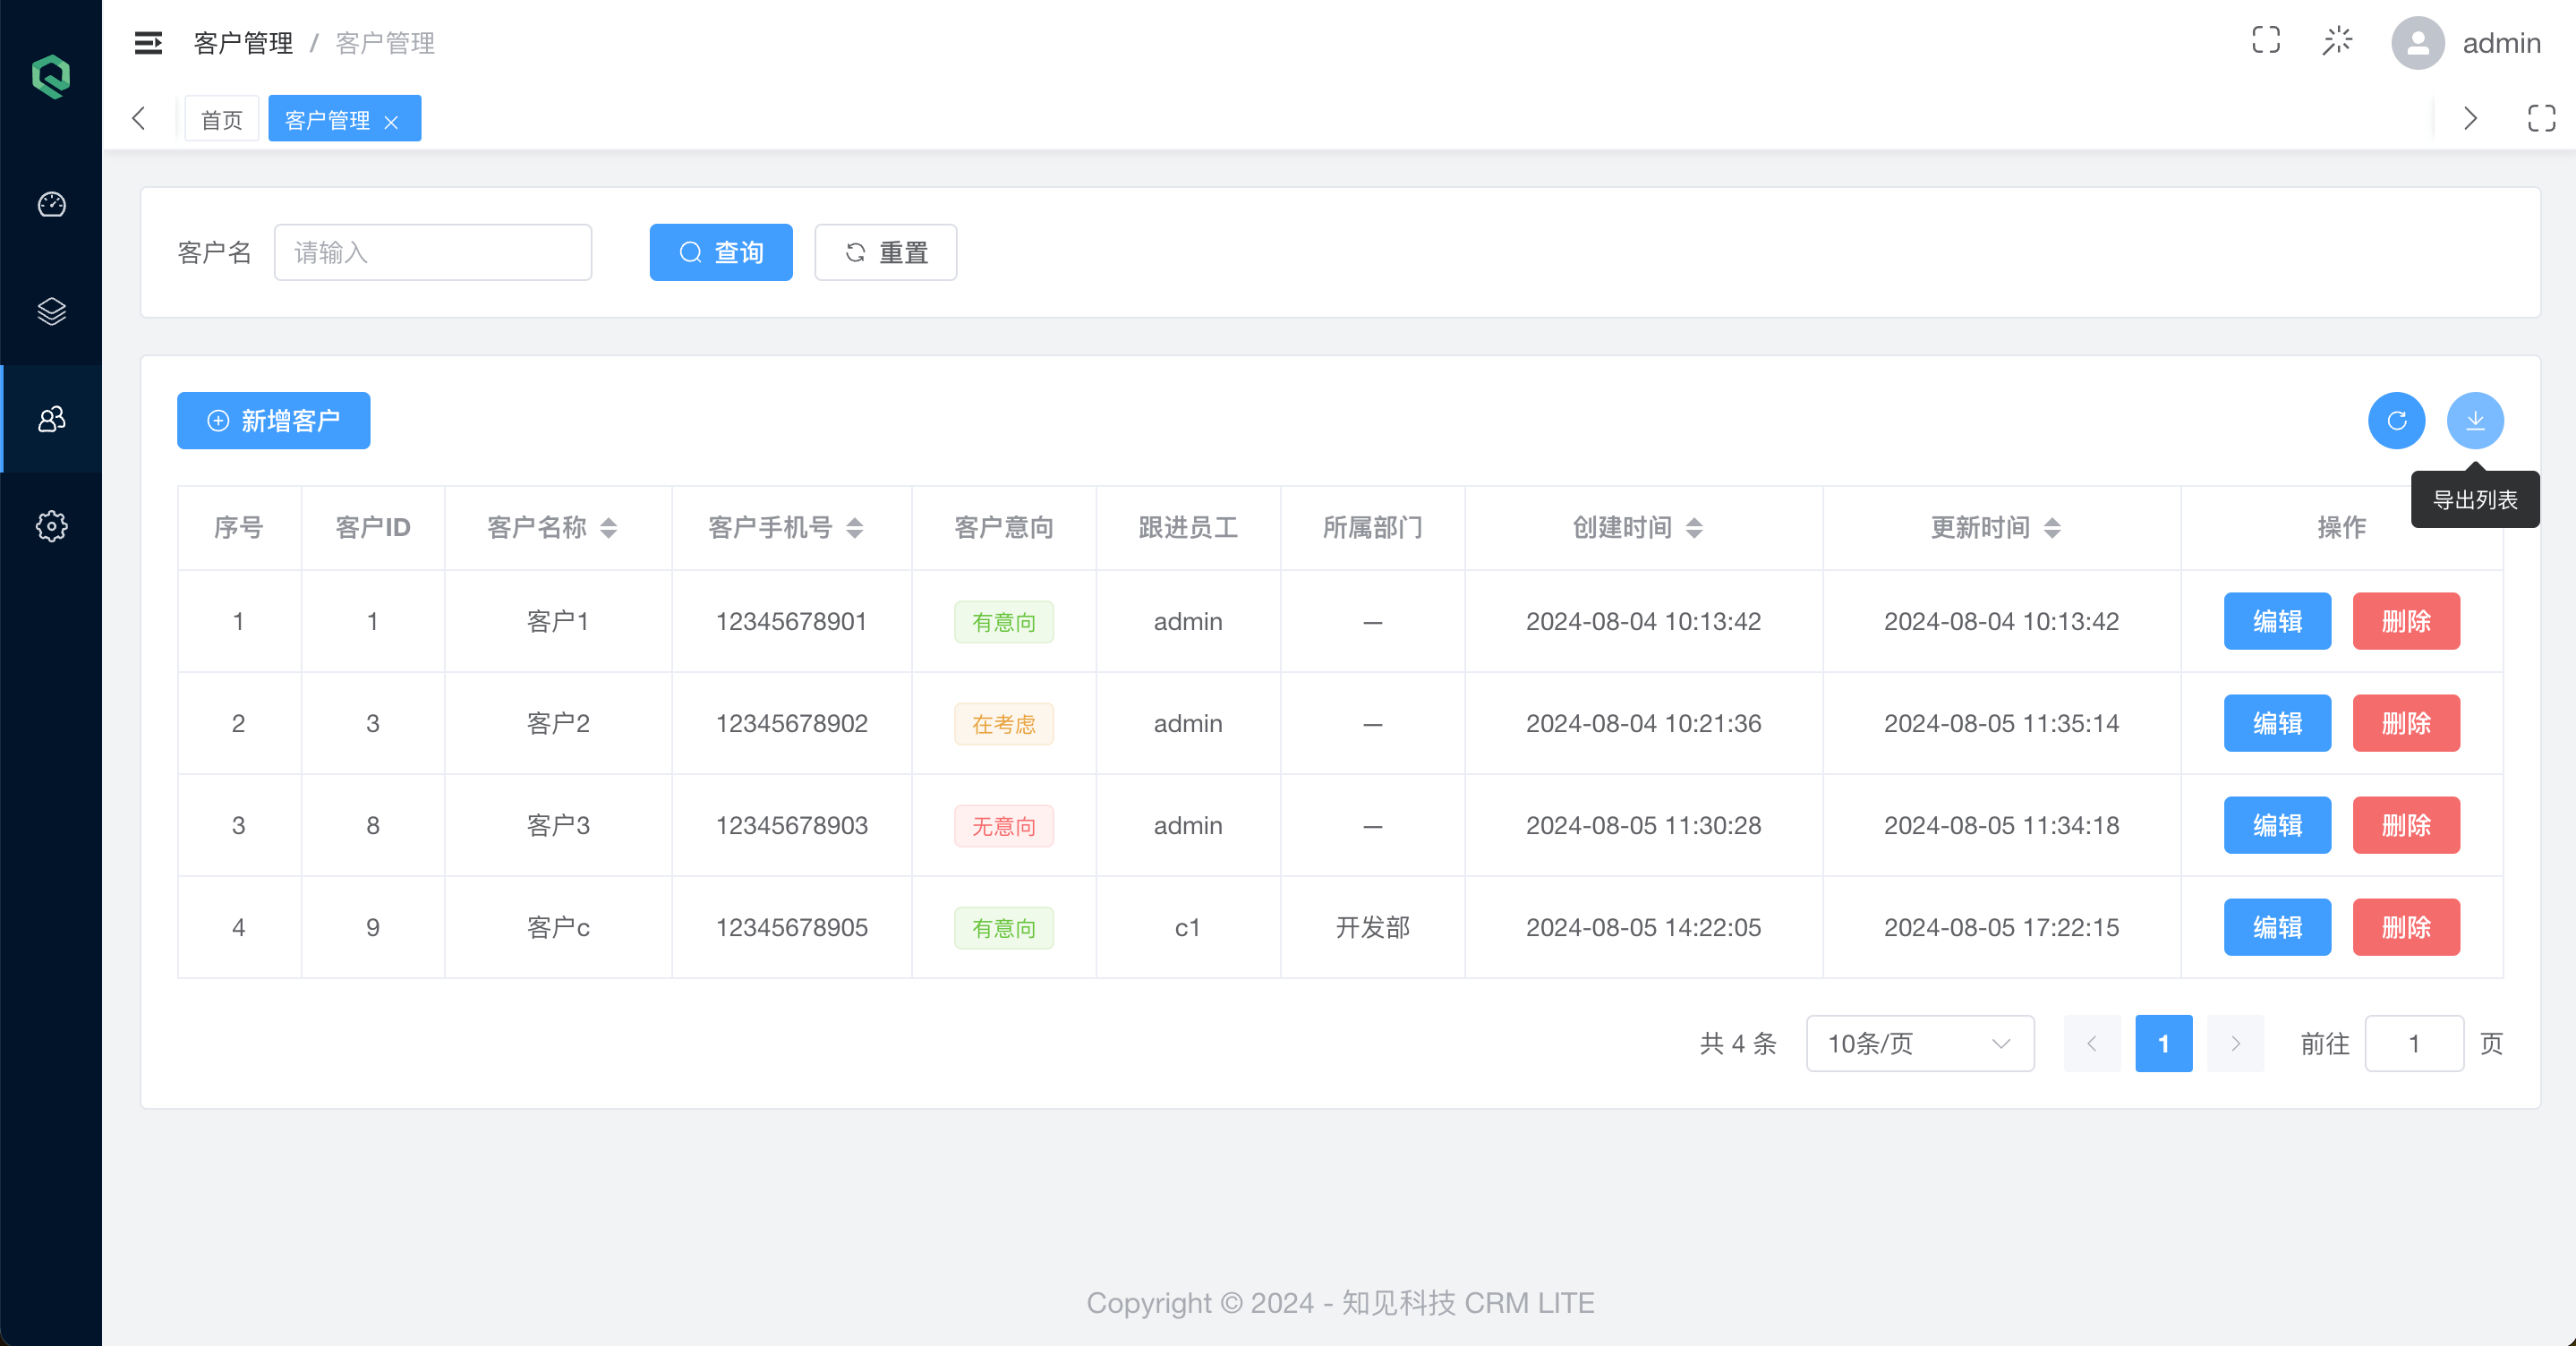Image resolution: width=2576 pixels, height=1346 pixels.
Task: Click the 在考虑 tag for 客户2
Action: [x=1003, y=724]
